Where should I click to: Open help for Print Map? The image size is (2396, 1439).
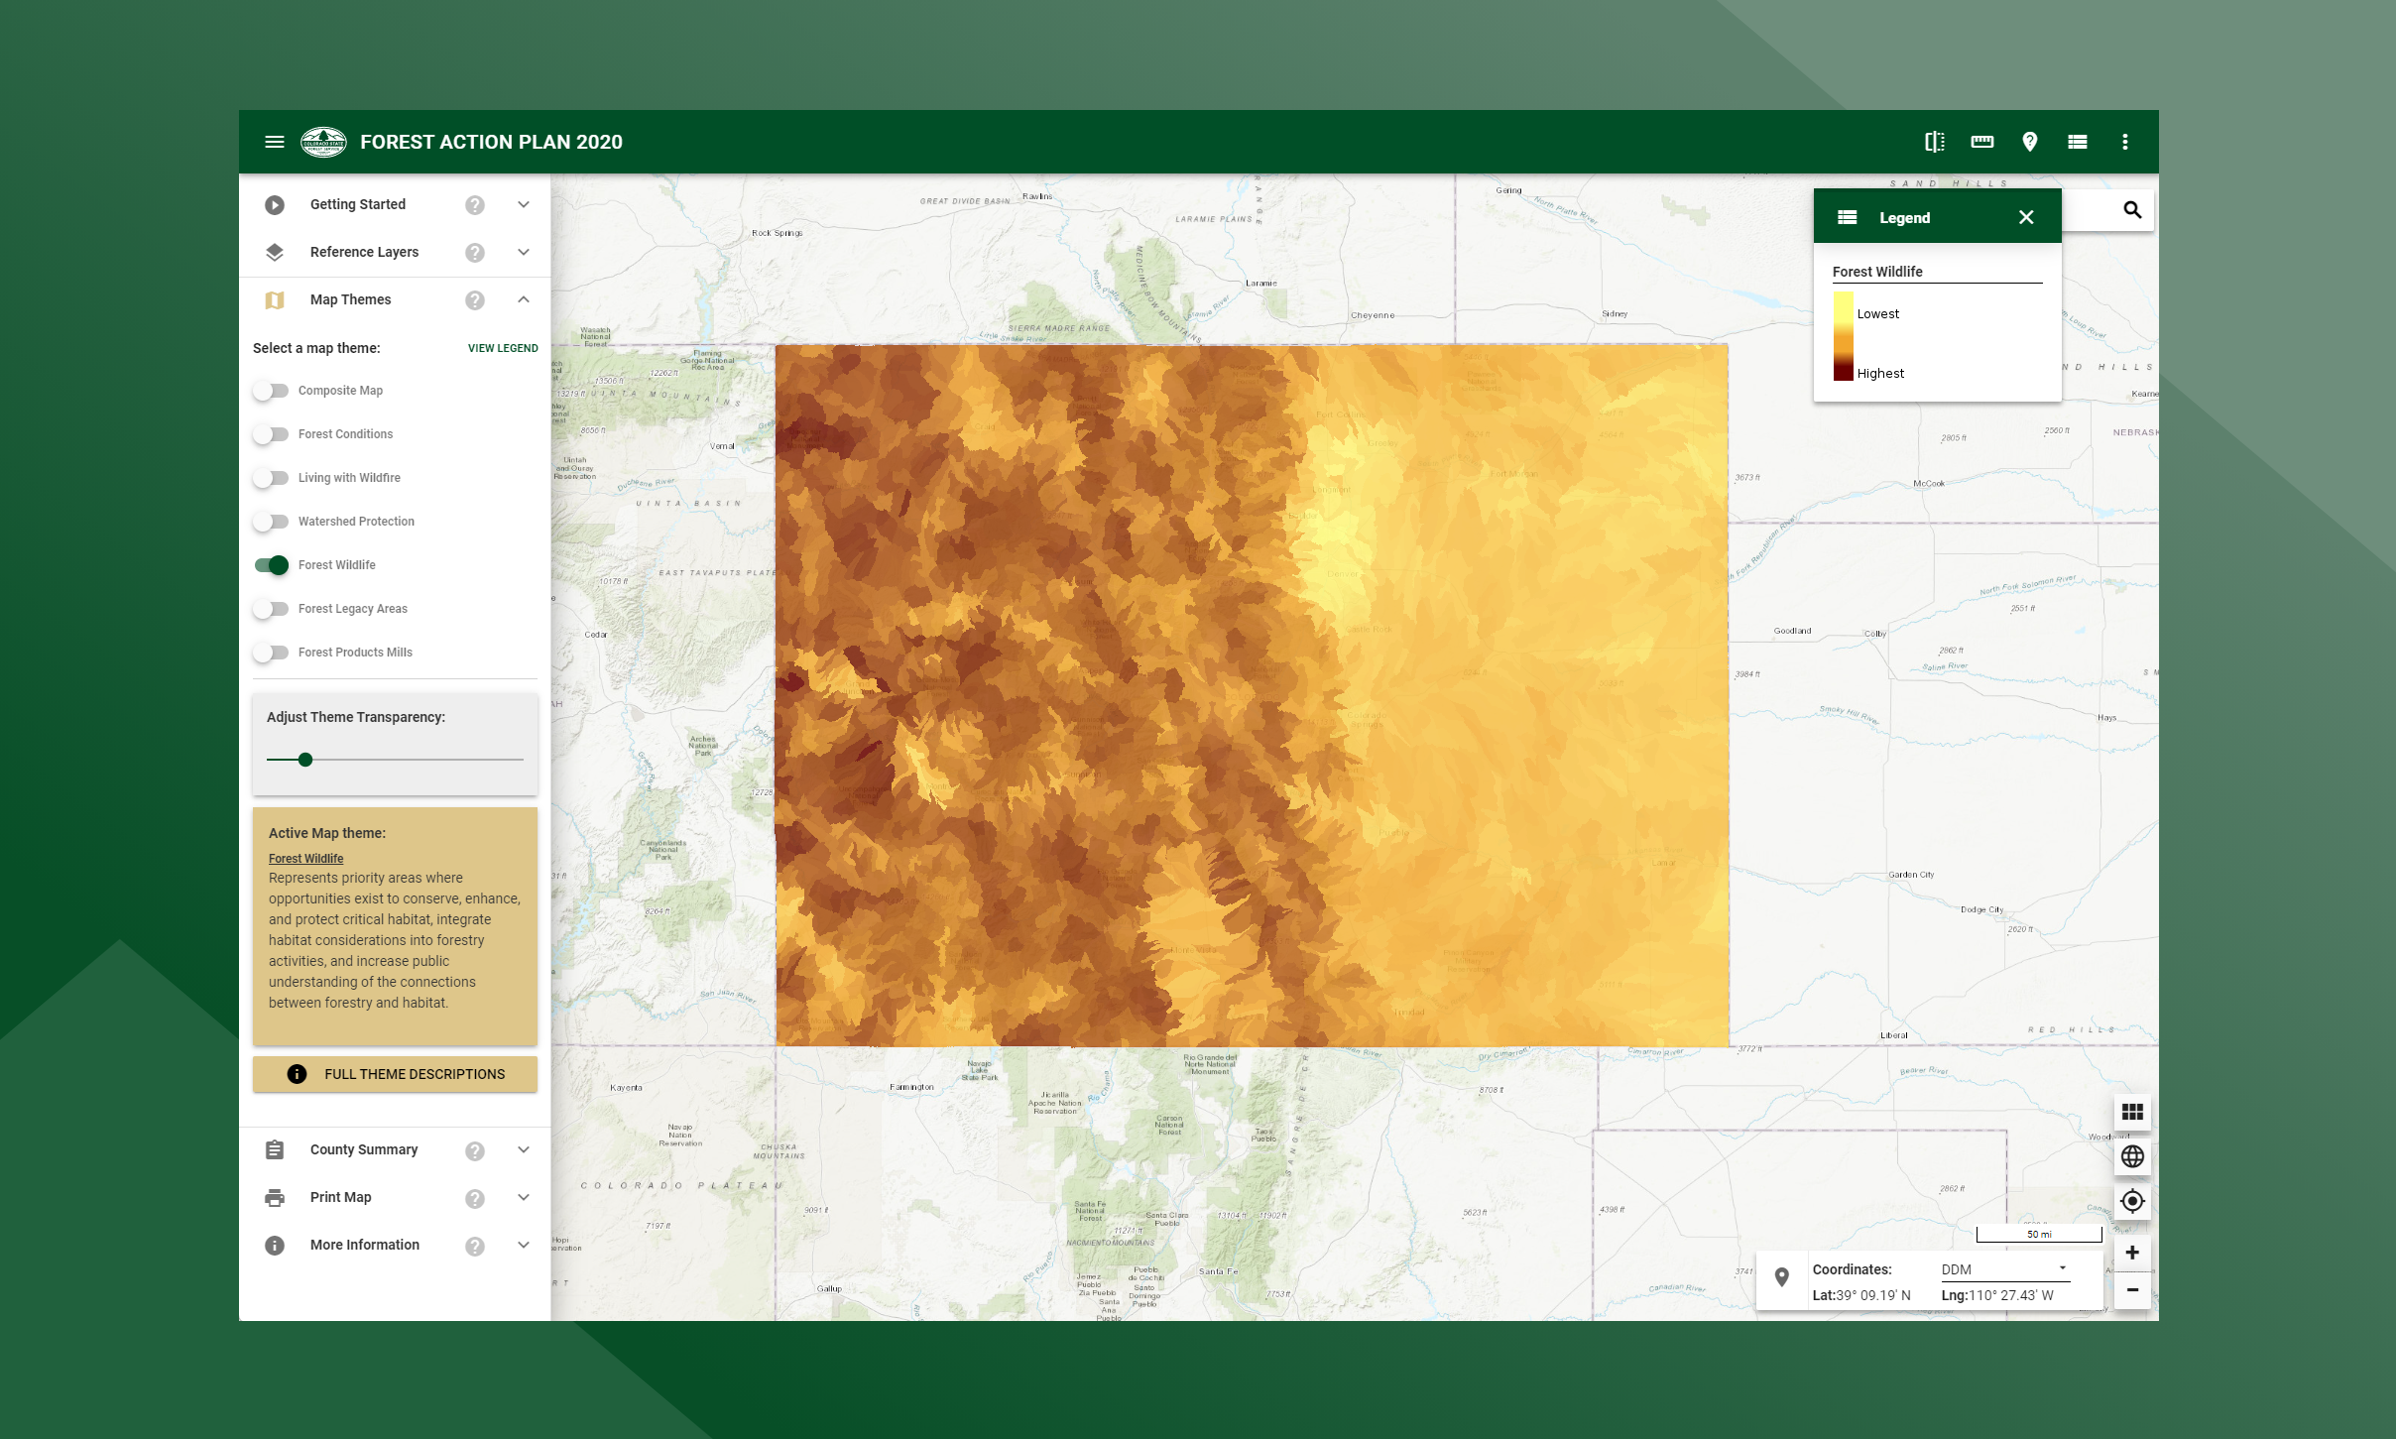pos(475,1198)
